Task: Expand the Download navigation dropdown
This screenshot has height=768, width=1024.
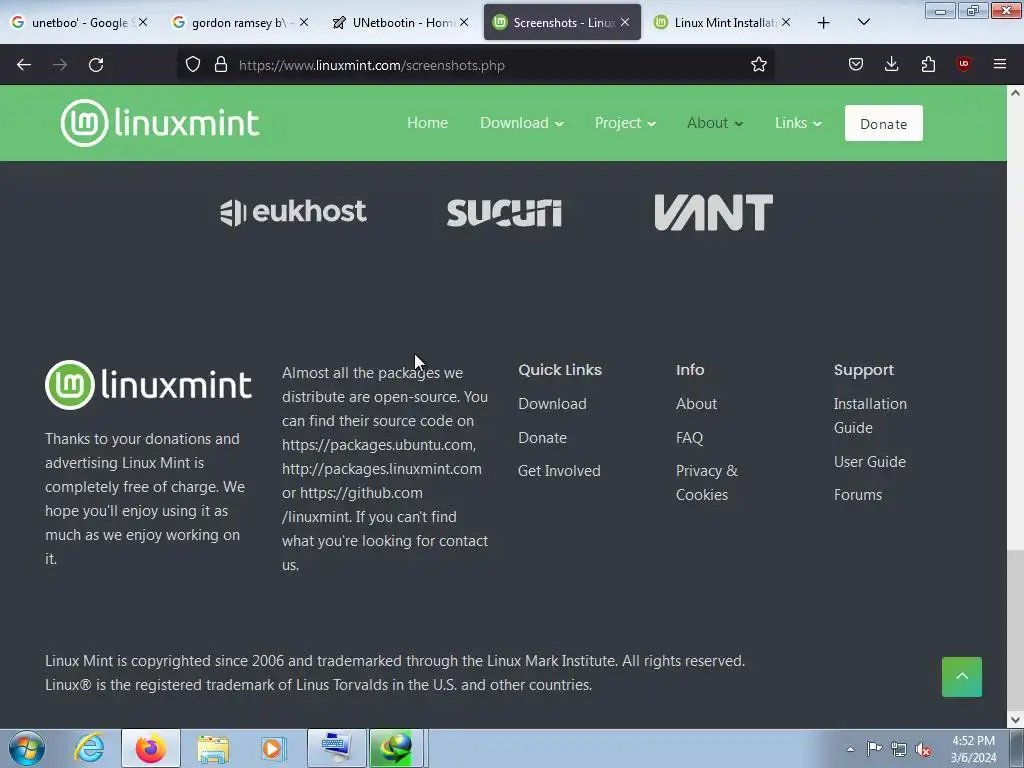Action: tap(521, 123)
